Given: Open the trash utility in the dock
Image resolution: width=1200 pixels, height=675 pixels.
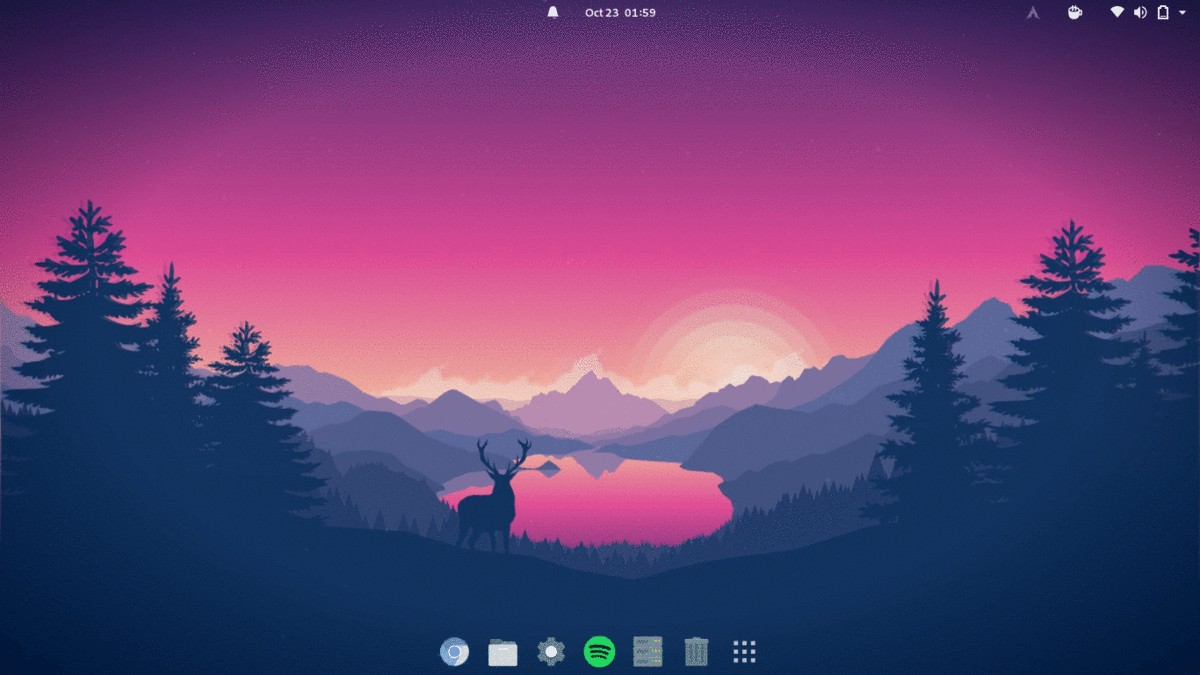Looking at the screenshot, I should [694, 650].
